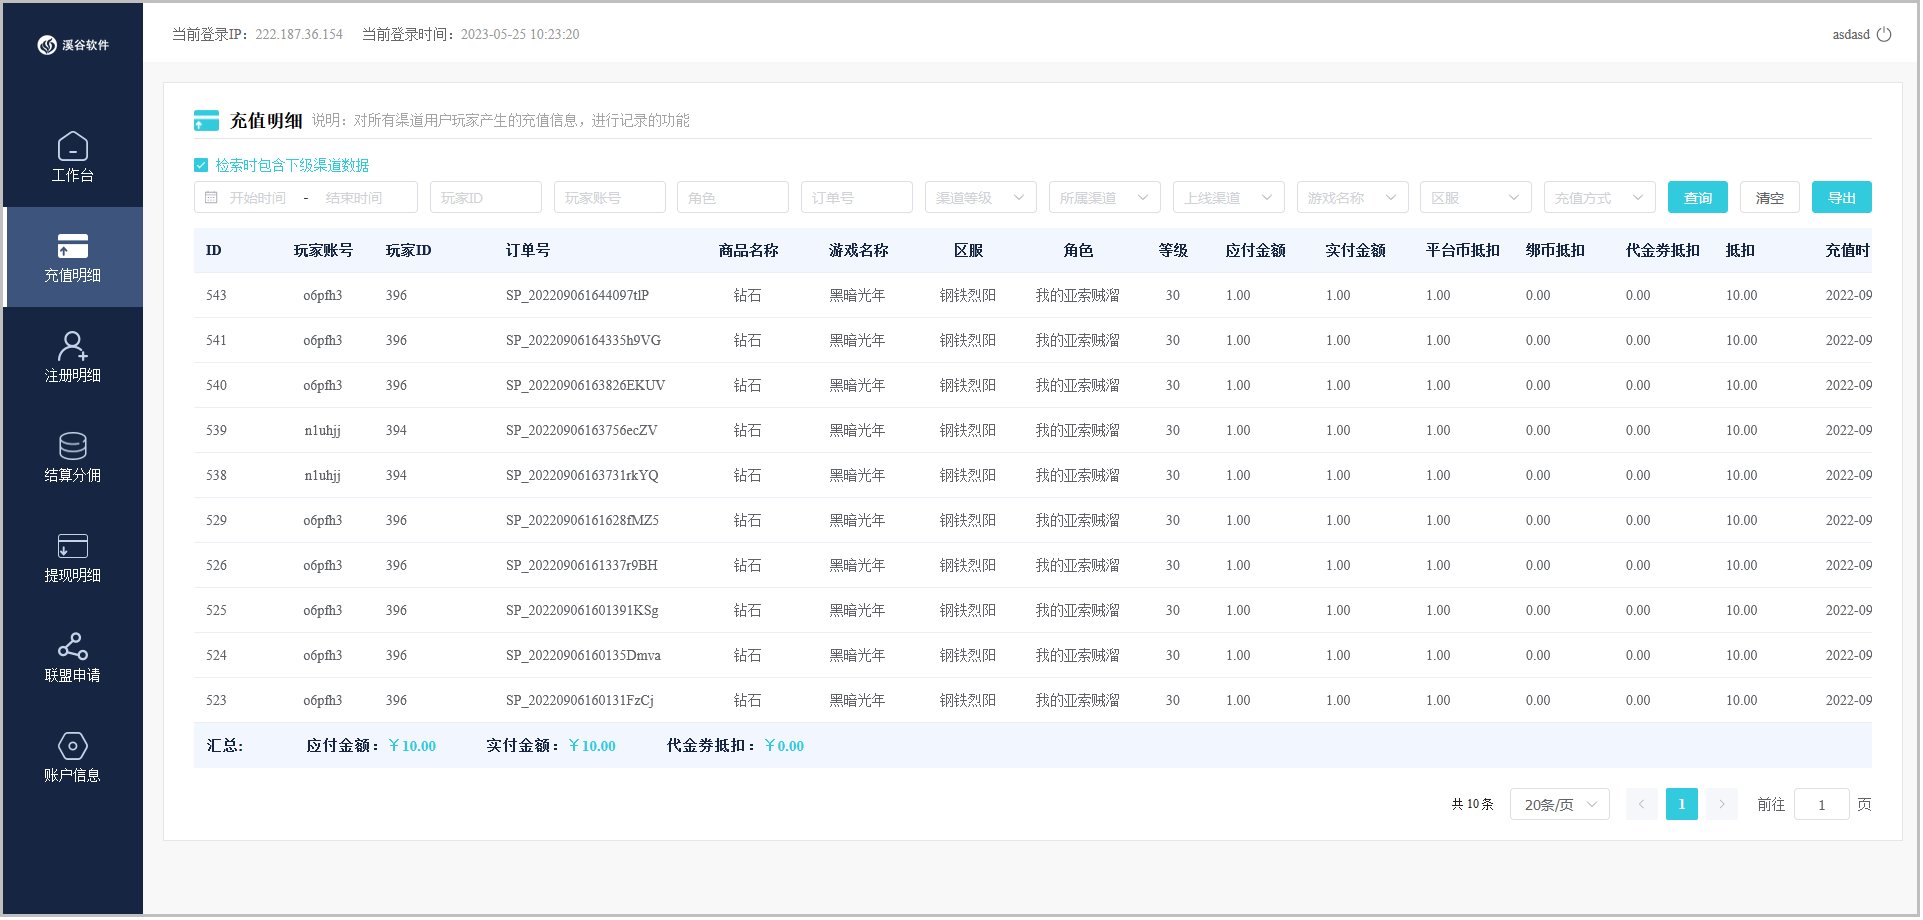Screen dimensions: 1923x920
Task: Expand the 上线渠道 dropdown
Action: pos(1228,198)
